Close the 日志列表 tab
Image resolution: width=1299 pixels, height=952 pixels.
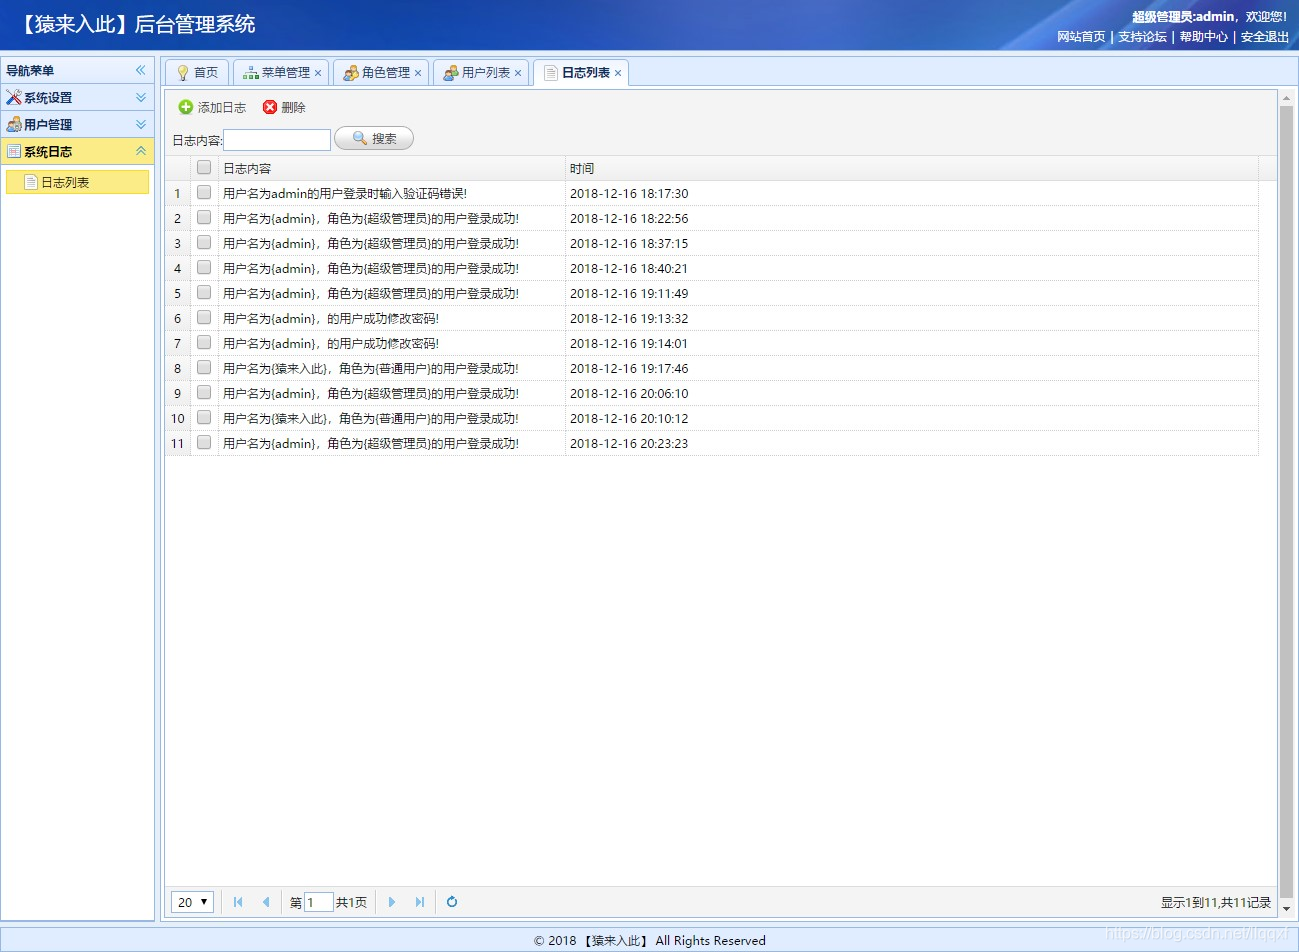(618, 73)
